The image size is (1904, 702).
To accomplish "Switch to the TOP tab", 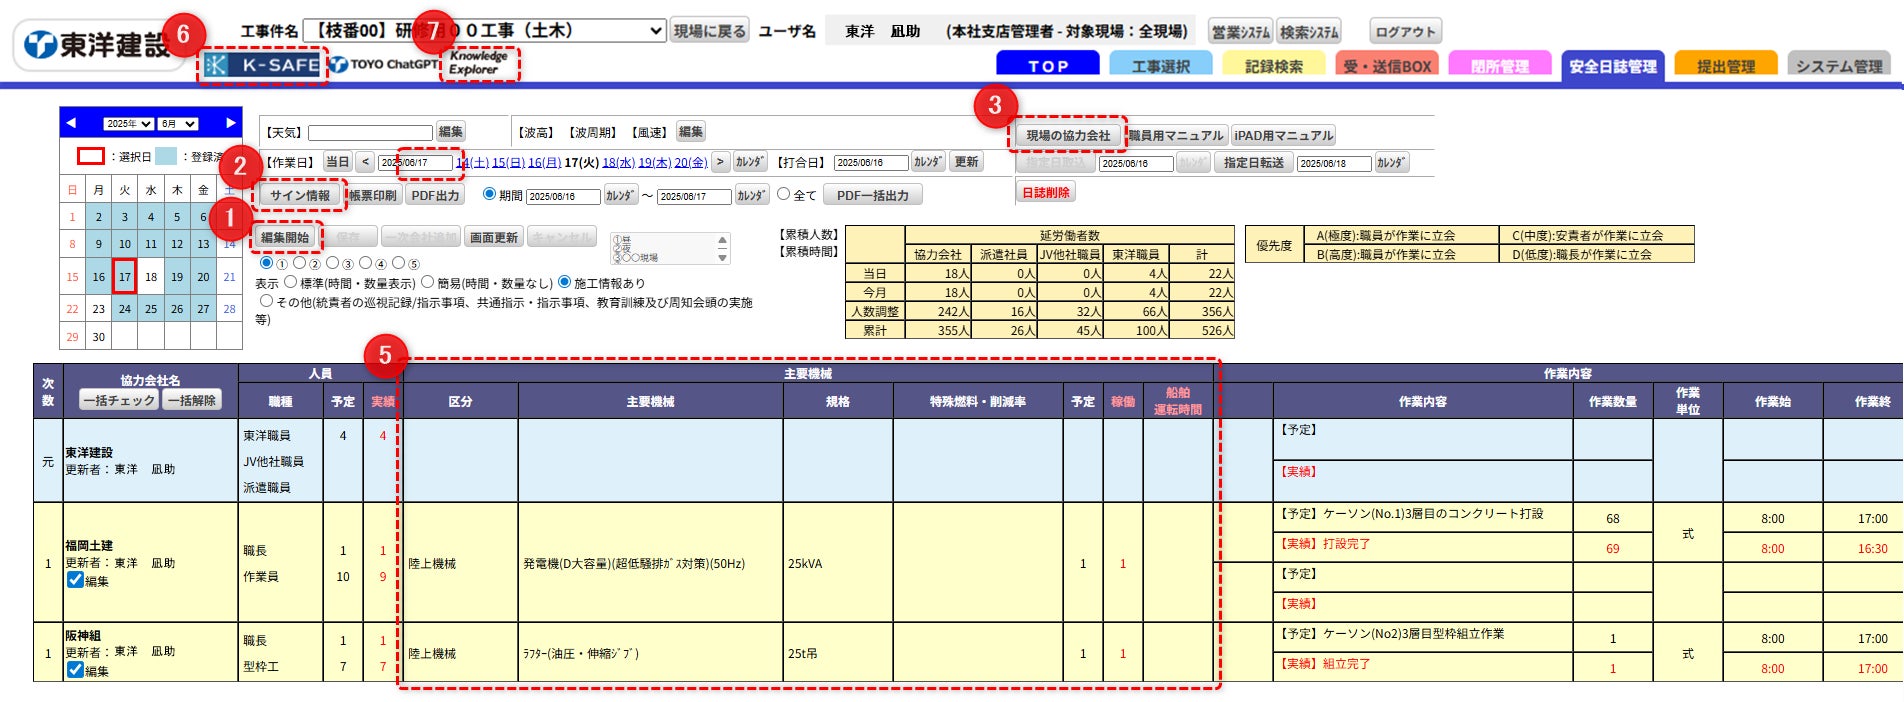I will [1047, 64].
